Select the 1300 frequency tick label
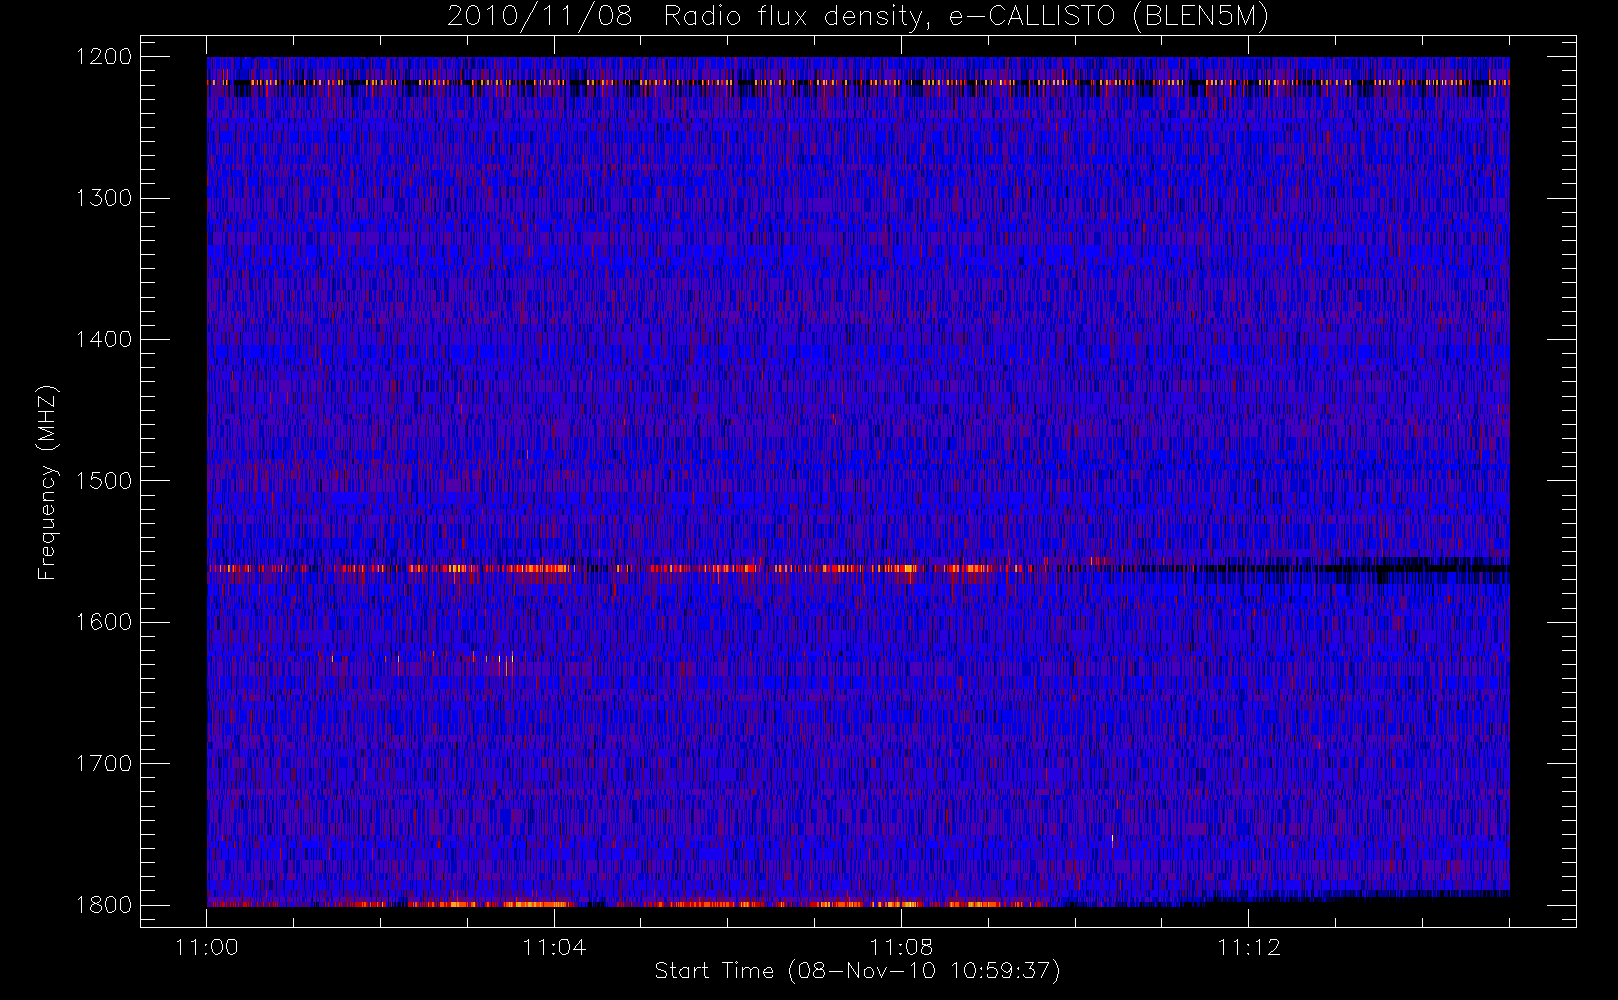Image resolution: width=1618 pixels, height=1000 pixels. 104,198
